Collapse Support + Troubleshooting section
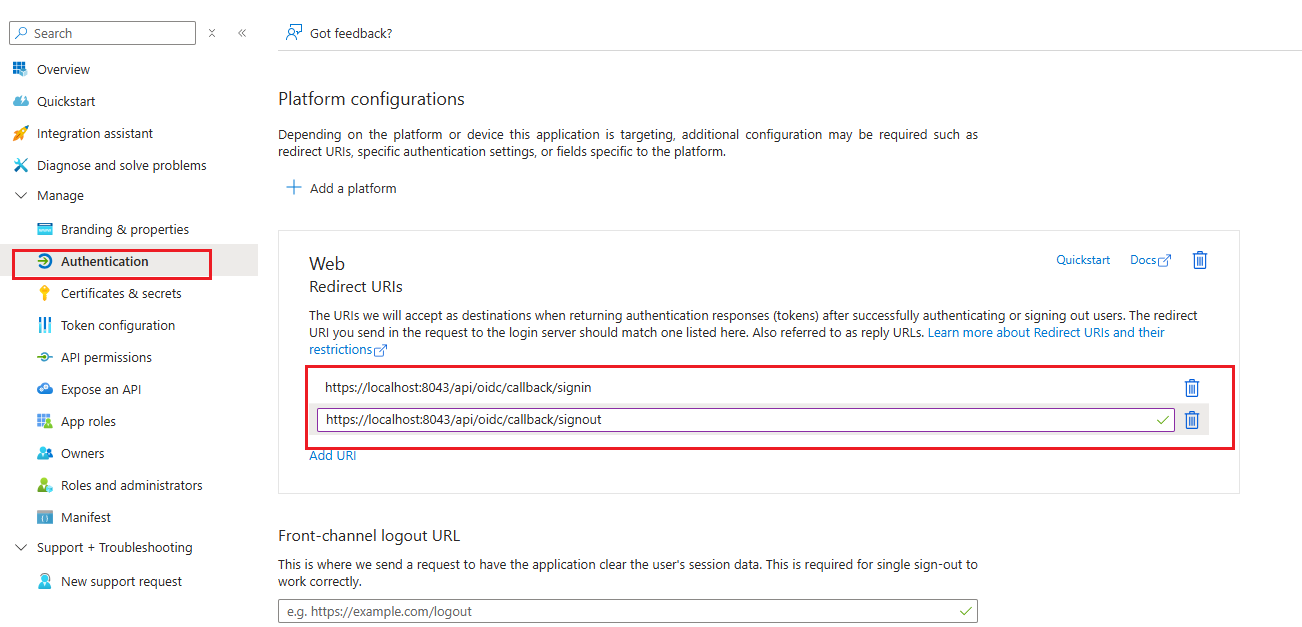The height and width of the screenshot is (627, 1302). pyautogui.click(x=21, y=548)
